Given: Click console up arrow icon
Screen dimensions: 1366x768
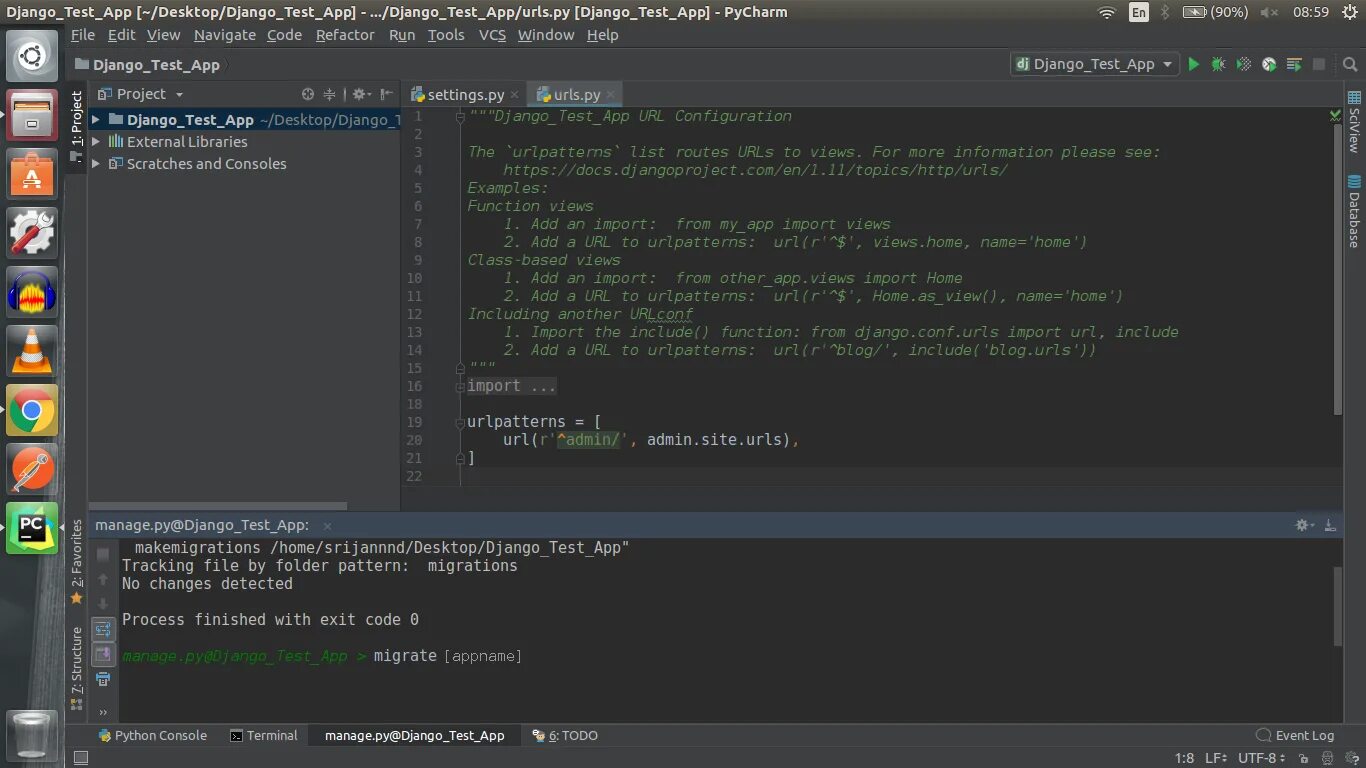Looking at the screenshot, I should pos(103,579).
